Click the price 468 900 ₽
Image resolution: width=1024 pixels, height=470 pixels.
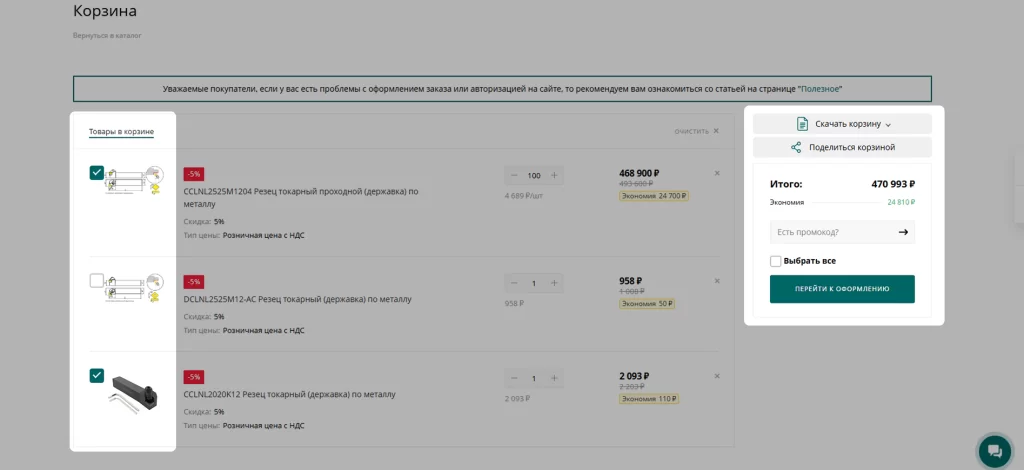click(x=639, y=173)
